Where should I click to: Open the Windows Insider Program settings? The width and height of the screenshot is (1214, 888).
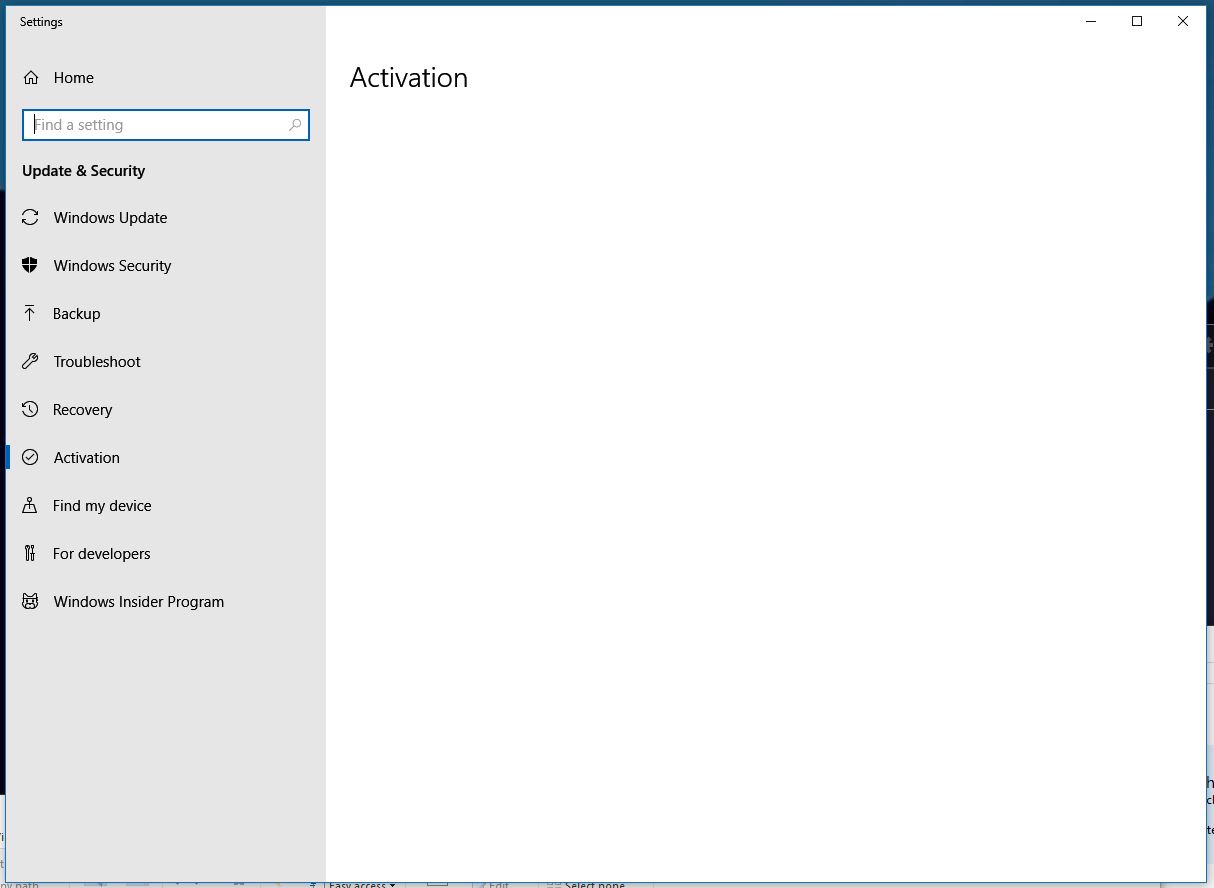(138, 601)
